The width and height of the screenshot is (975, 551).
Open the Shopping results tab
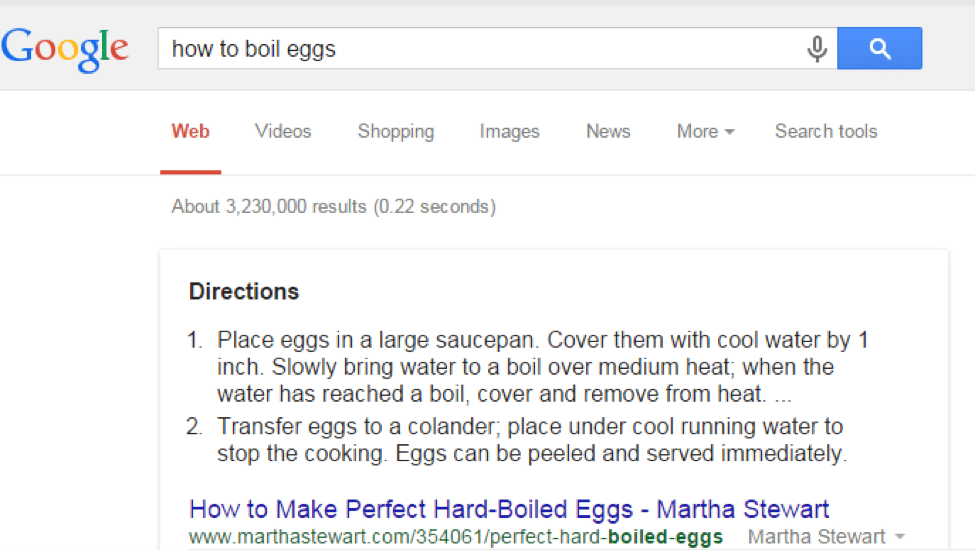pyautogui.click(x=395, y=131)
